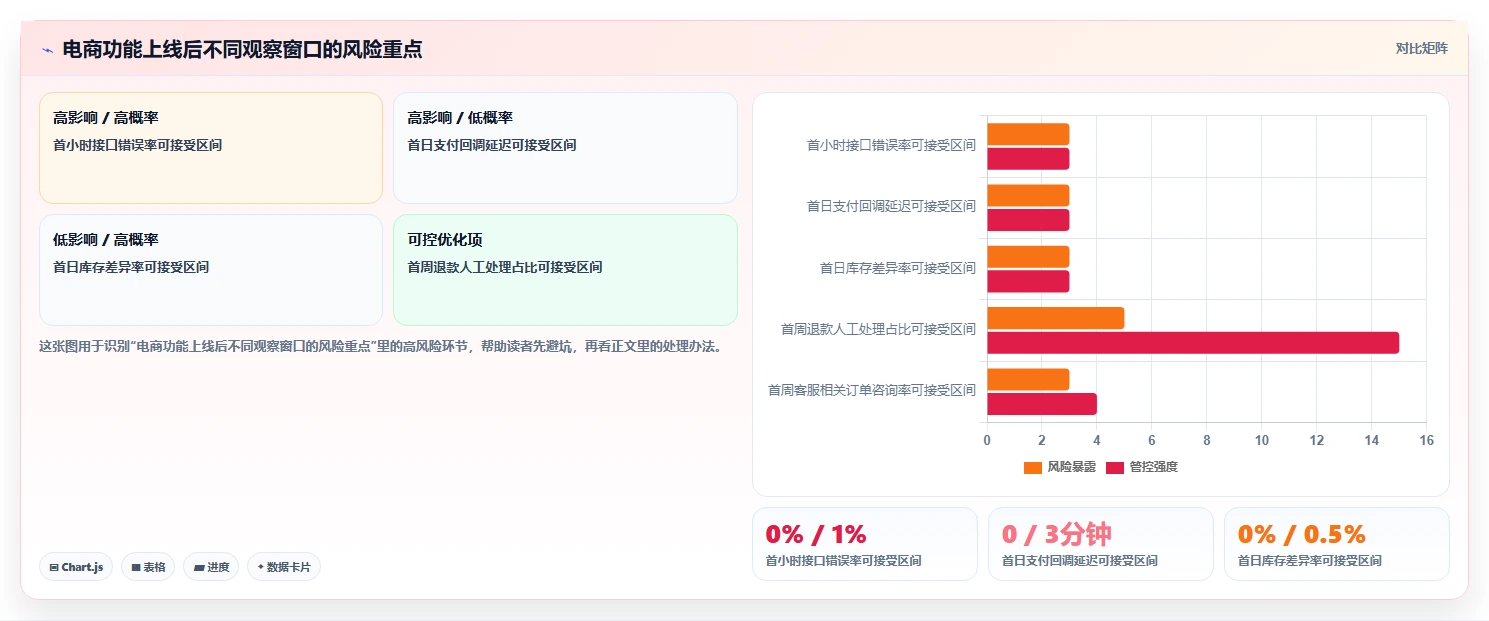Click the orange 风险暴露 bar for 首周客服相关订单咨询率
This screenshot has height=621, width=1489.
(x=1028, y=379)
